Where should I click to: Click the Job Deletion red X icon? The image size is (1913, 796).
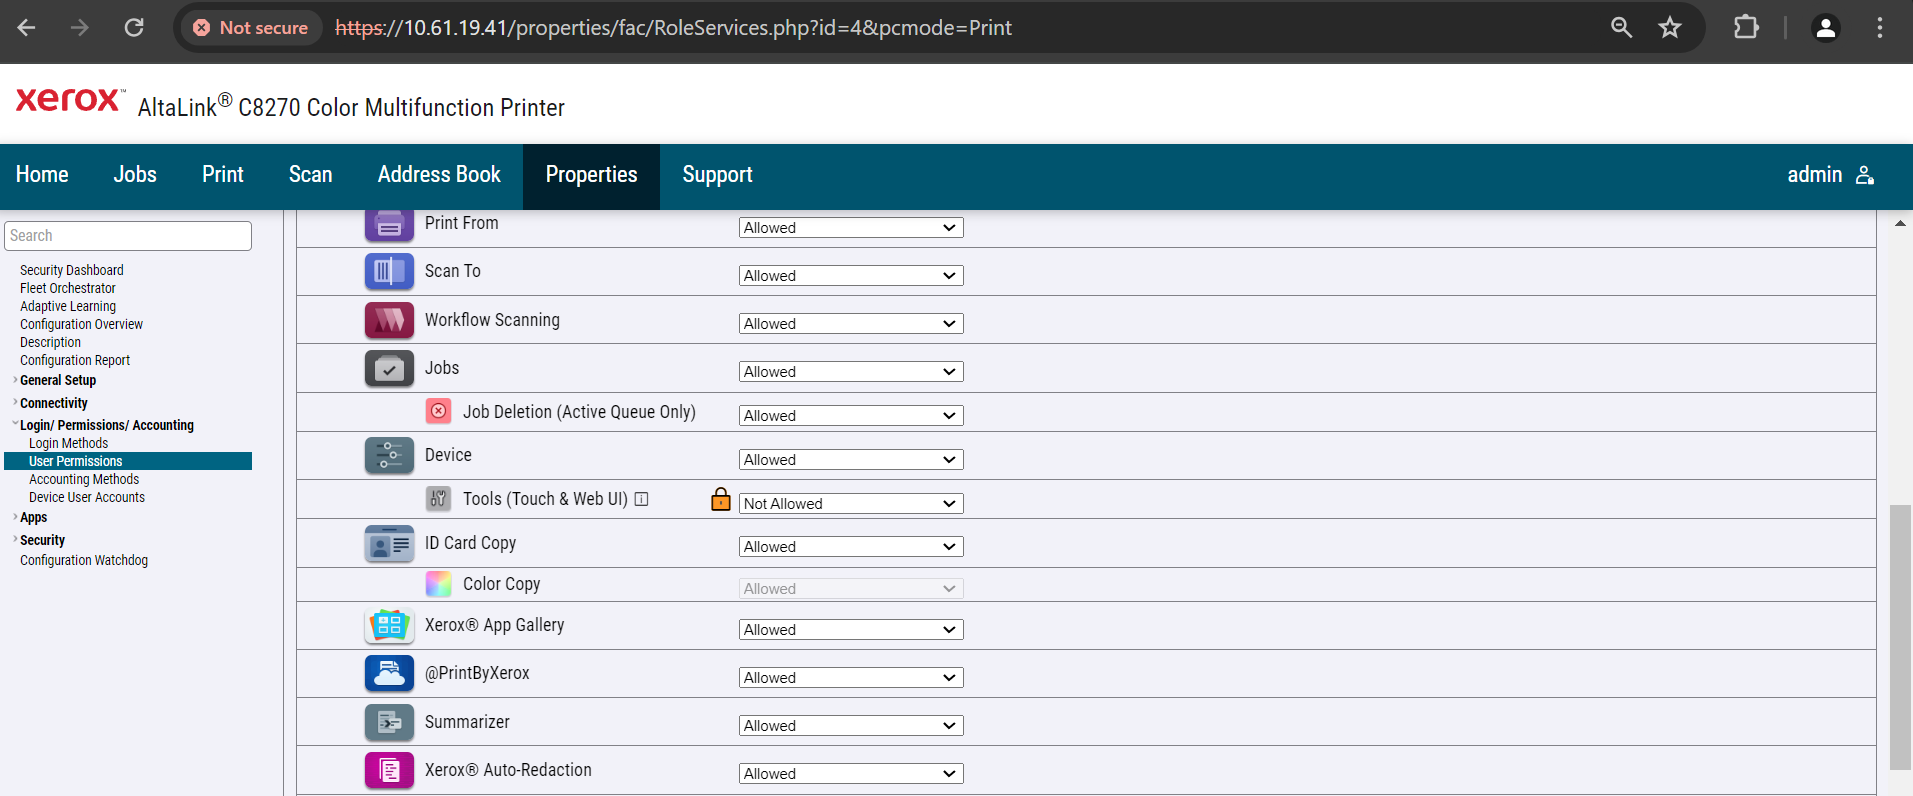coord(438,411)
